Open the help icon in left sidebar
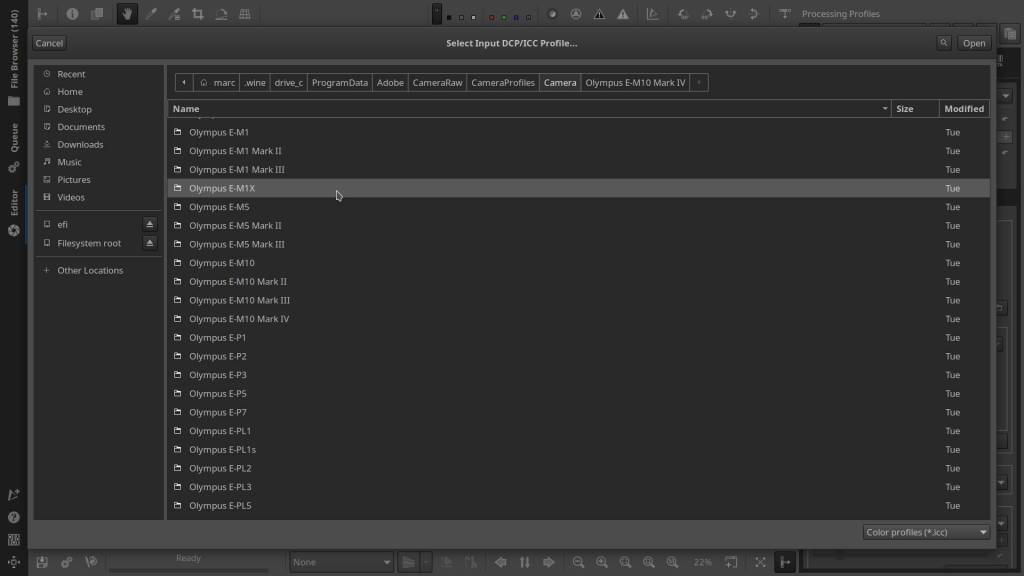The height and width of the screenshot is (576, 1024). 14,517
